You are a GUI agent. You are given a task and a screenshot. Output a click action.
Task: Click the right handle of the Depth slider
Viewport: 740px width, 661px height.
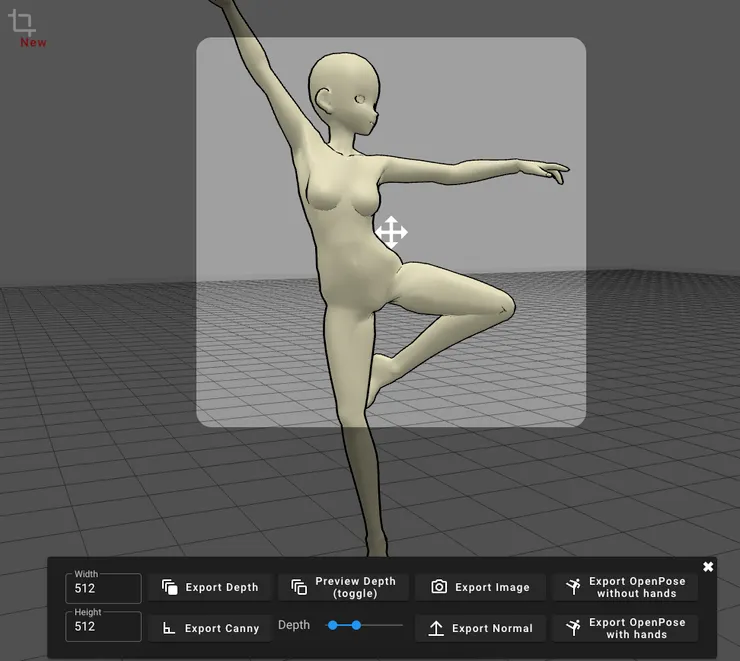click(356, 625)
